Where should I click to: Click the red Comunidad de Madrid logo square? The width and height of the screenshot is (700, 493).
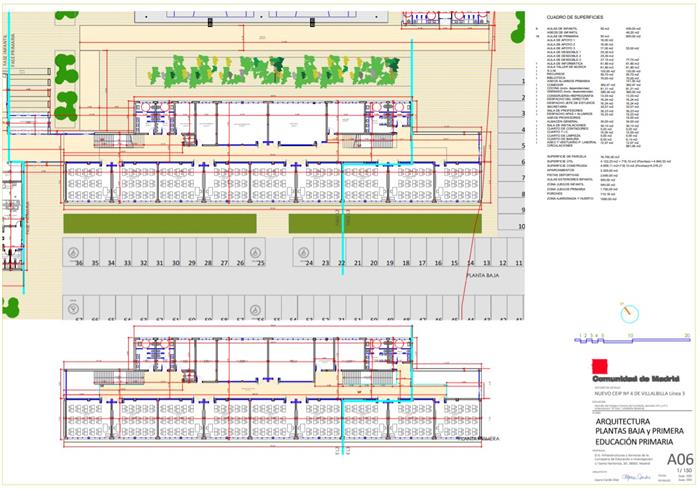tap(598, 365)
